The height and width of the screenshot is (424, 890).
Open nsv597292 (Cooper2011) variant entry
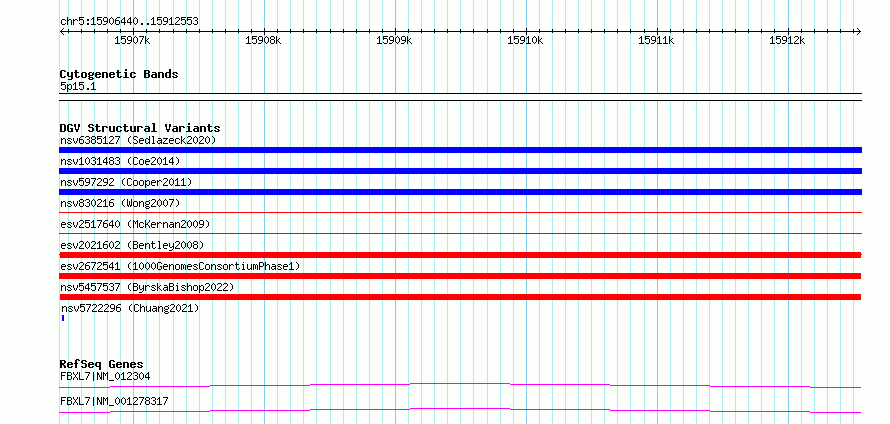[126, 182]
